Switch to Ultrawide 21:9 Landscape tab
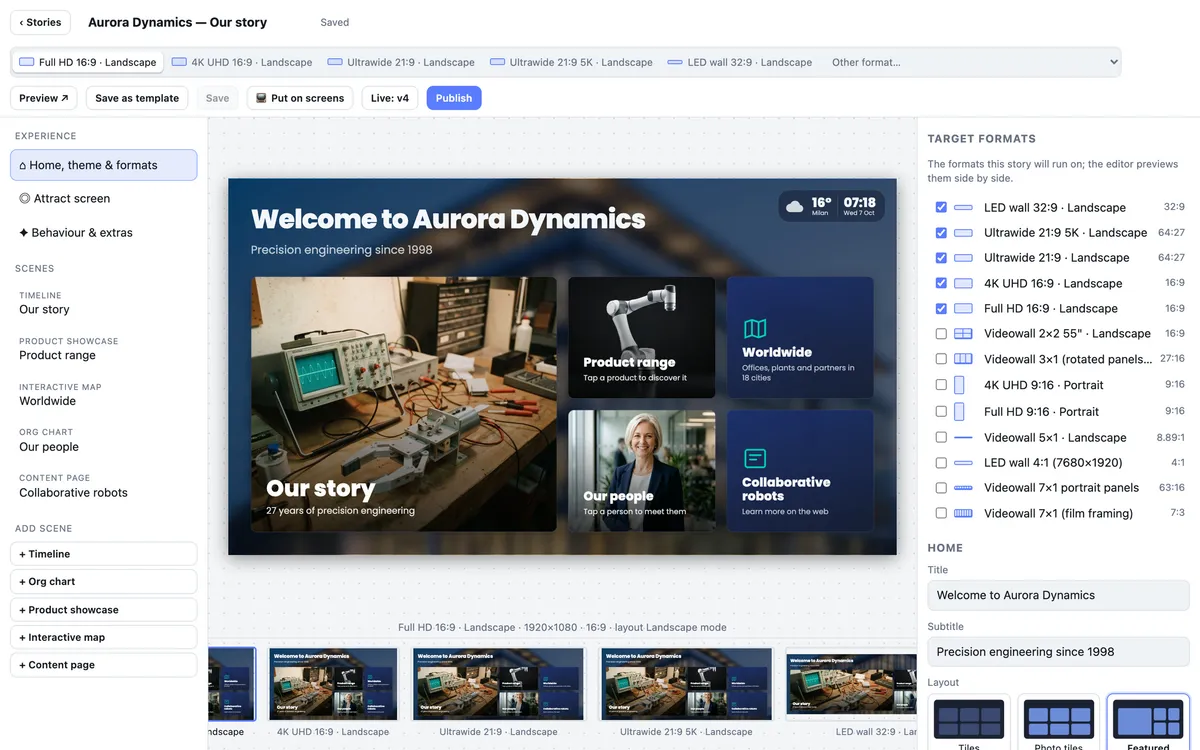The height and width of the screenshot is (750, 1200). (401, 62)
